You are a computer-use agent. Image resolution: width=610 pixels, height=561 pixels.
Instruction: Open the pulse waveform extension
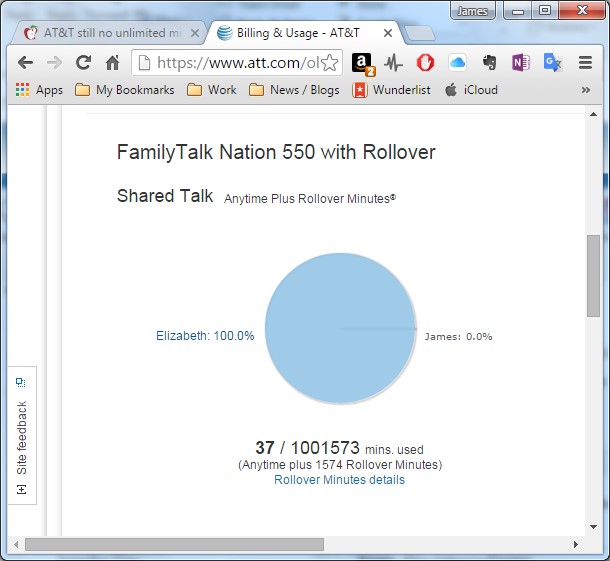tap(393, 63)
